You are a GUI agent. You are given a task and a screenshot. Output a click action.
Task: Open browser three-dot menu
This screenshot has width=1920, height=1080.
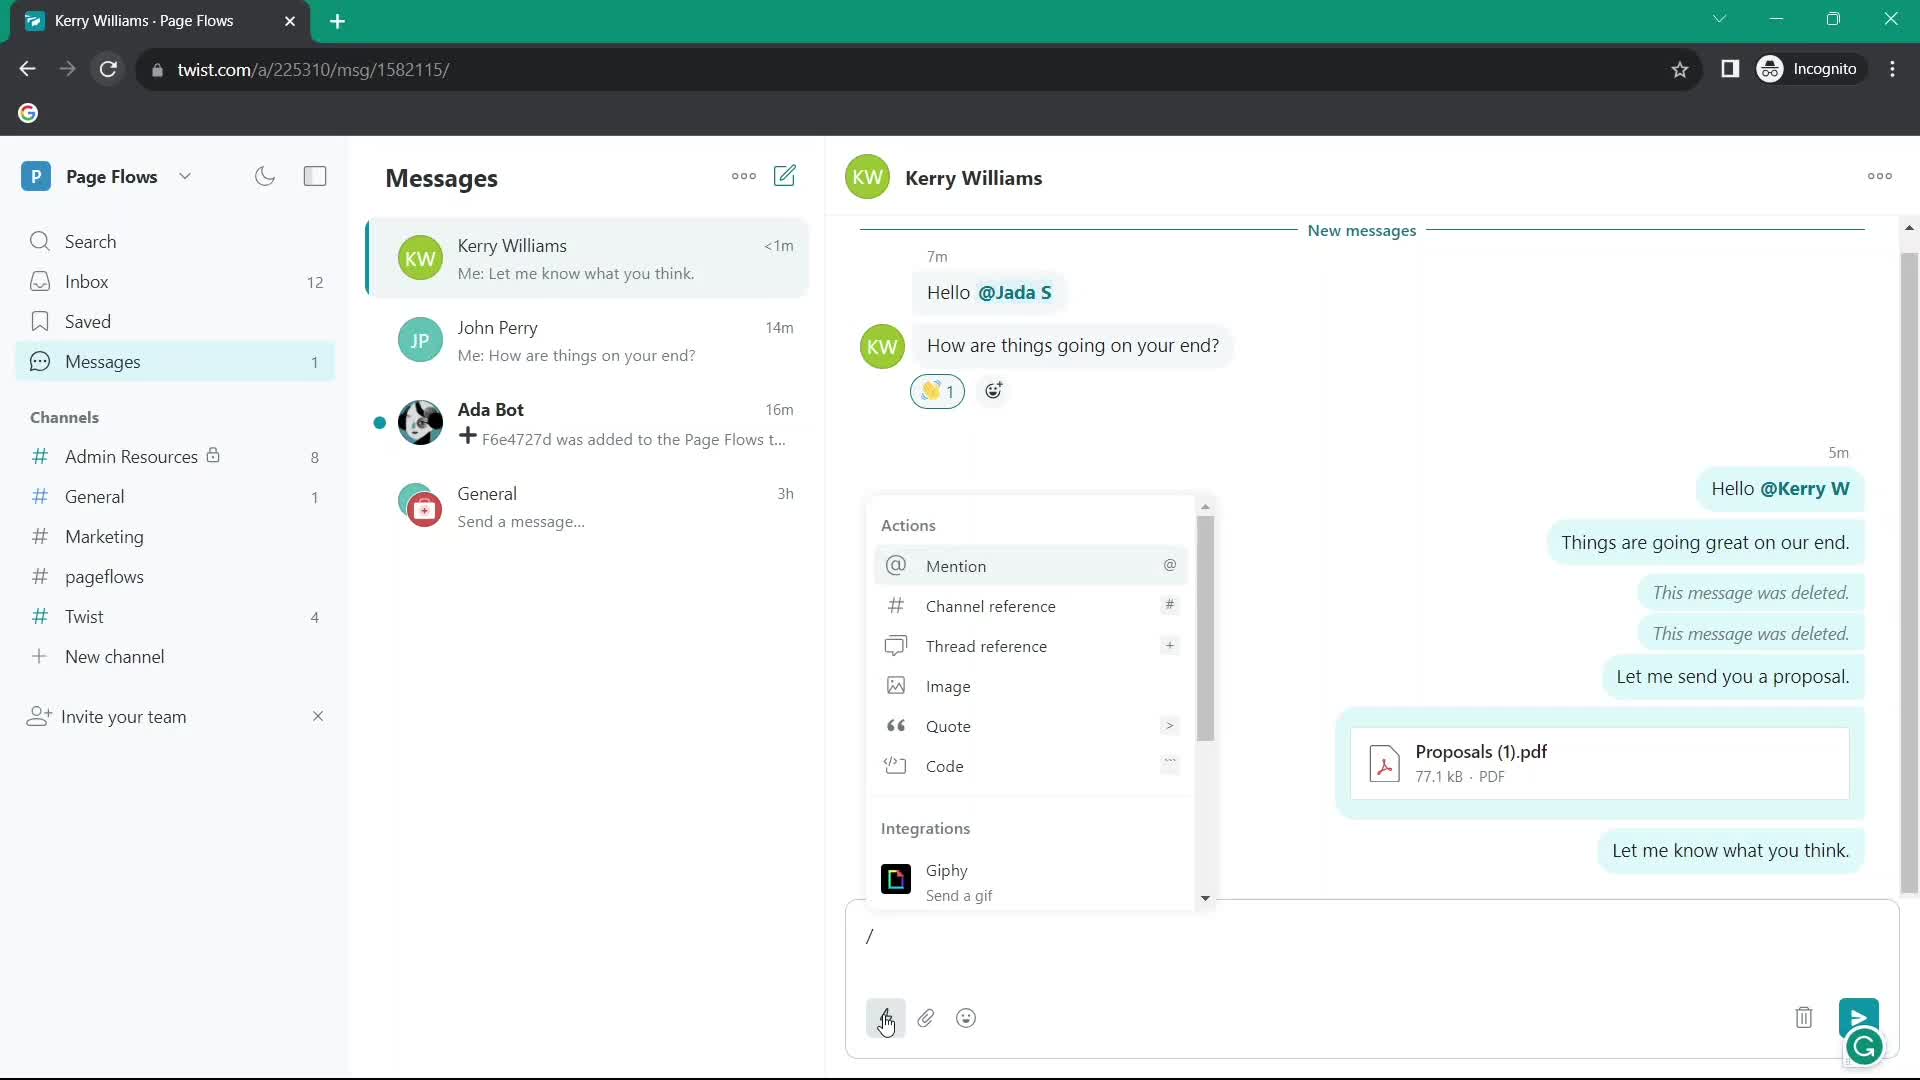pyautogui.click(x=1892, y=69)
